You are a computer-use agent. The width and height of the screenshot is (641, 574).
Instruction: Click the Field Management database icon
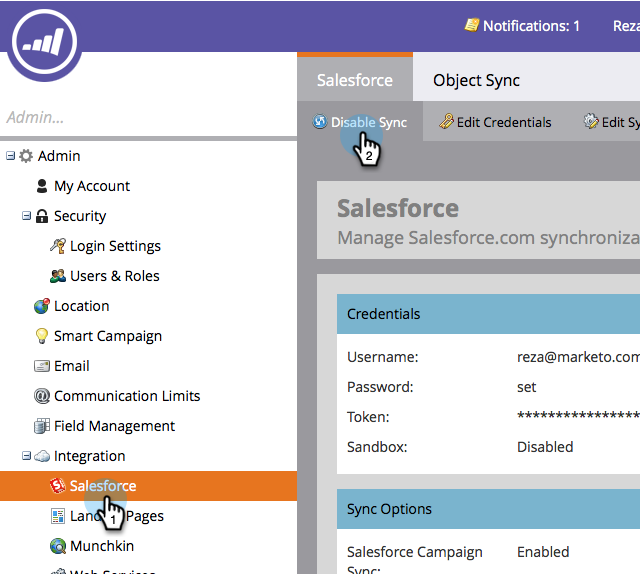tap(42, 426)
